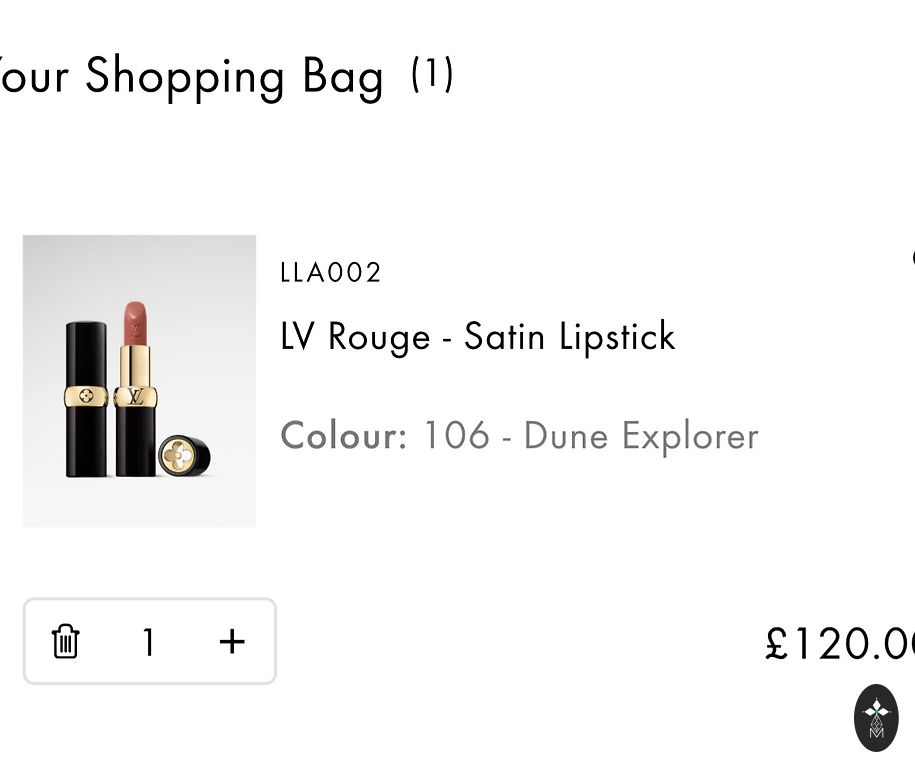The width and height of the screenshot is (915, 768).
Task: Click the LLA002 product code
Action: pos(331,273)
